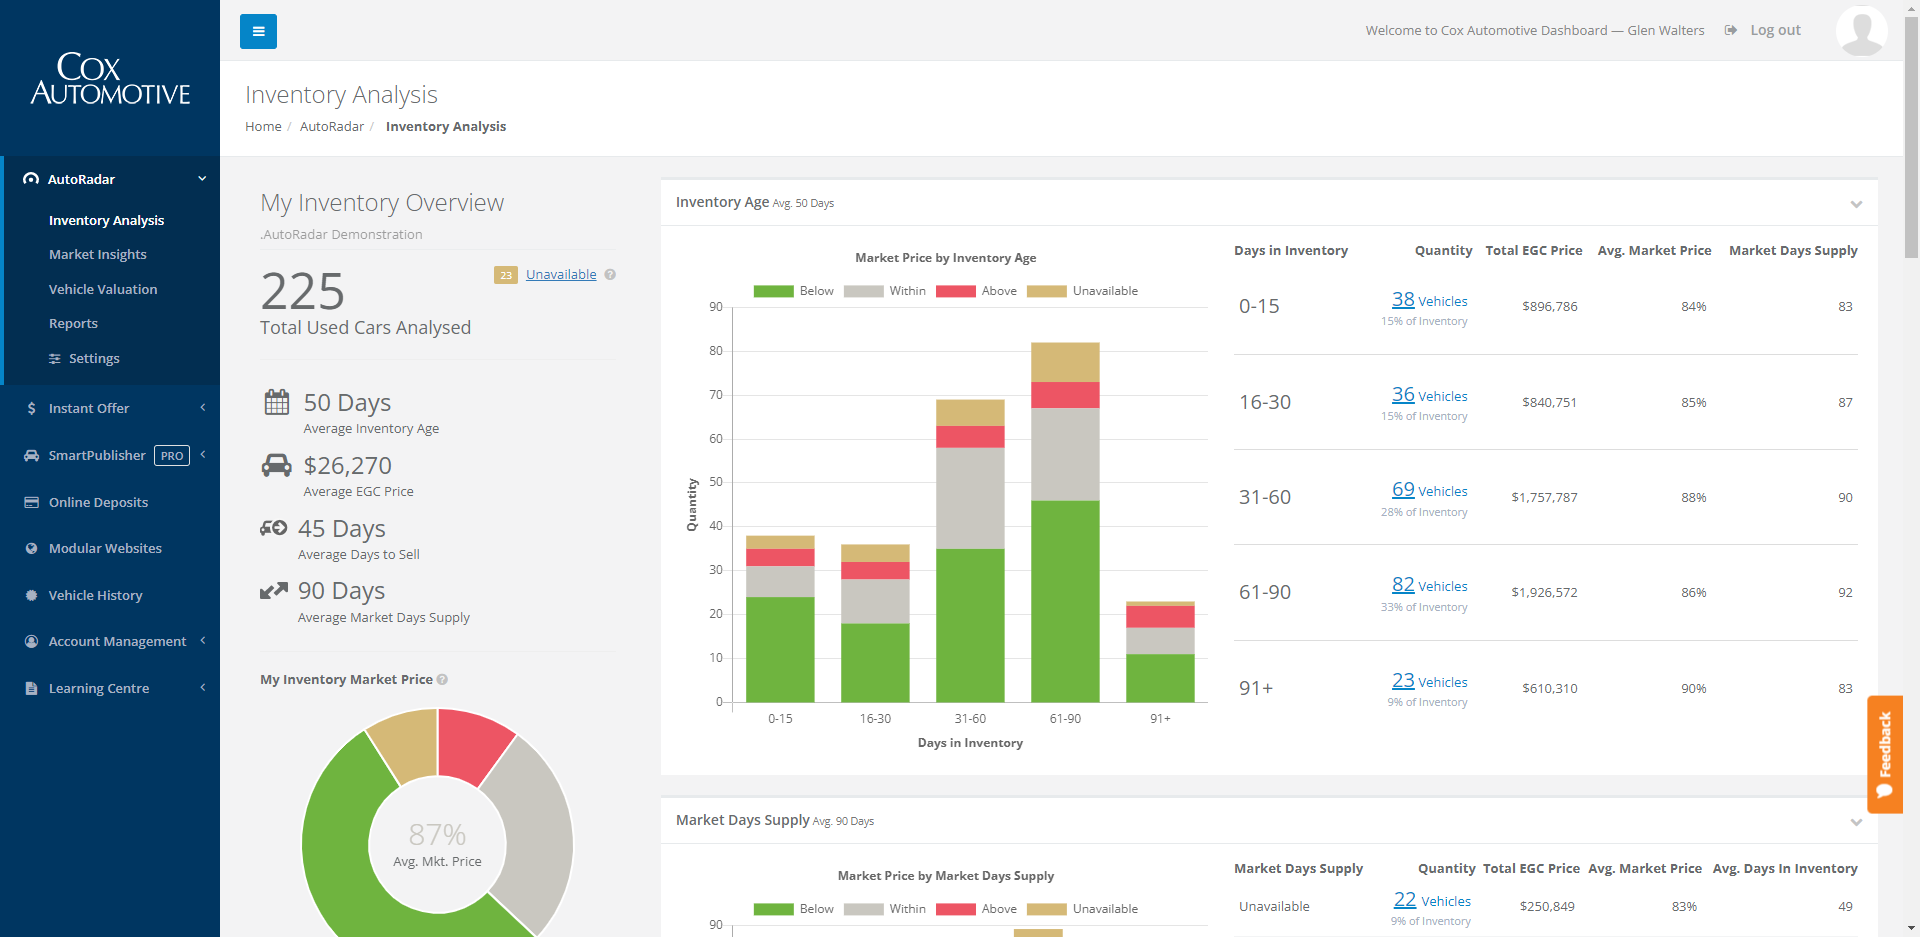The height and width of the screenshot is (937, 1920).
Task: Click the Vehicle History icon
Action: click(31, 595)
